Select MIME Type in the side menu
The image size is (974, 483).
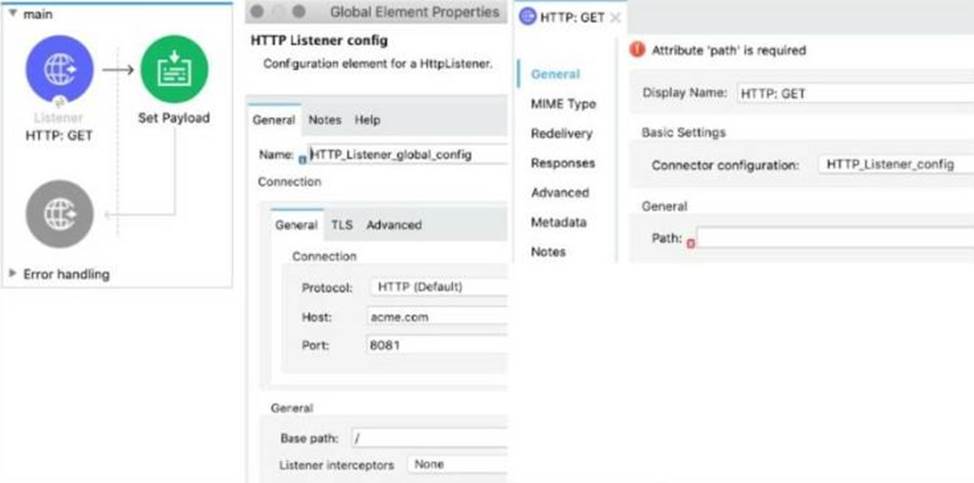(563, 104)
